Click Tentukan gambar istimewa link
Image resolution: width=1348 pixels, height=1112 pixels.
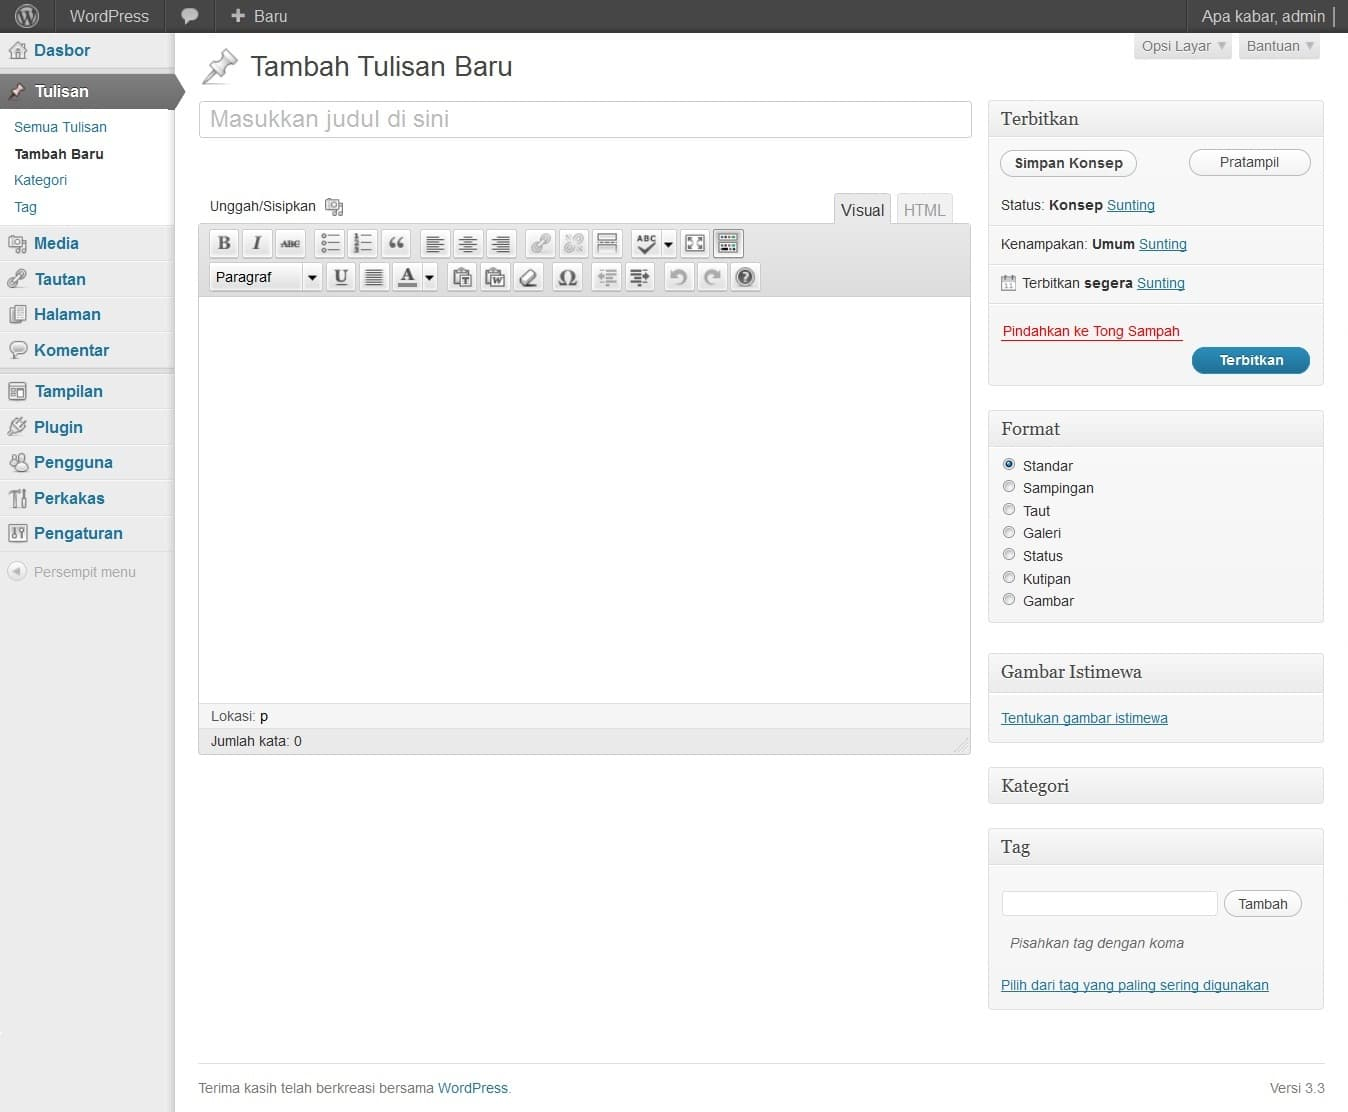click(x=1084, y=718)
